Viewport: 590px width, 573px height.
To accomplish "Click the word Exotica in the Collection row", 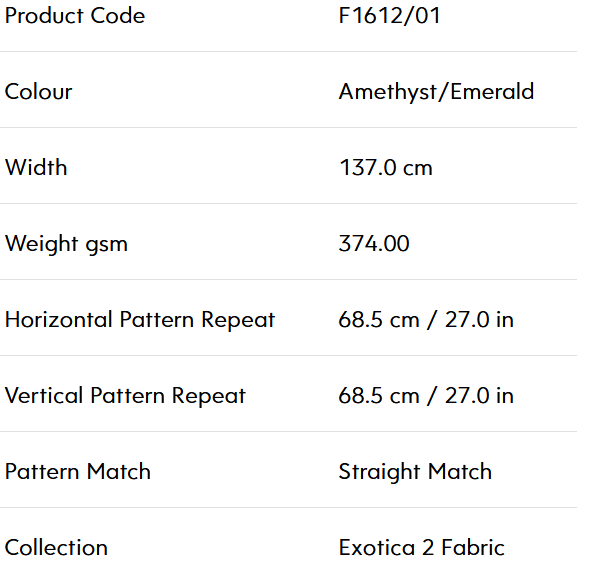I will coord(377,548).
